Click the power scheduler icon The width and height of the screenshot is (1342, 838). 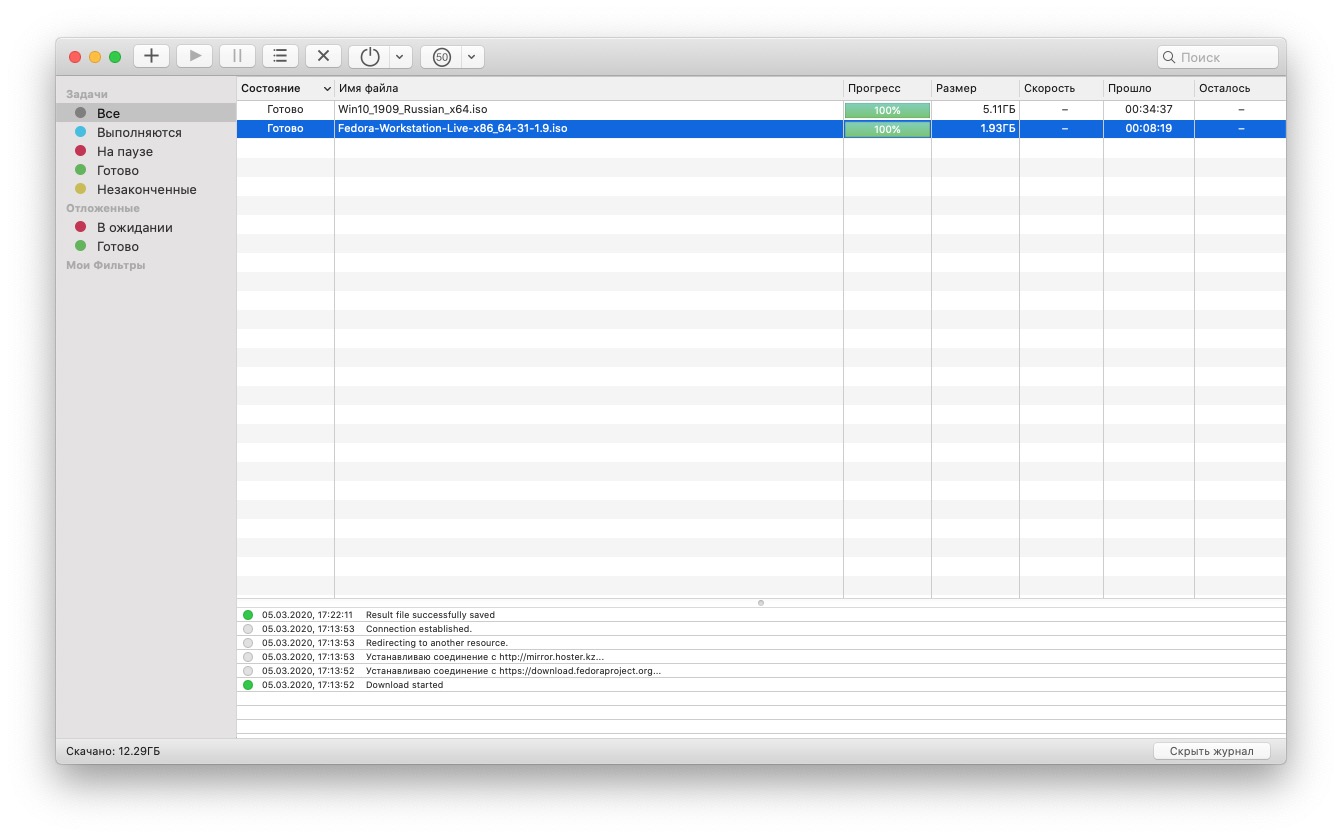(370, 57)
